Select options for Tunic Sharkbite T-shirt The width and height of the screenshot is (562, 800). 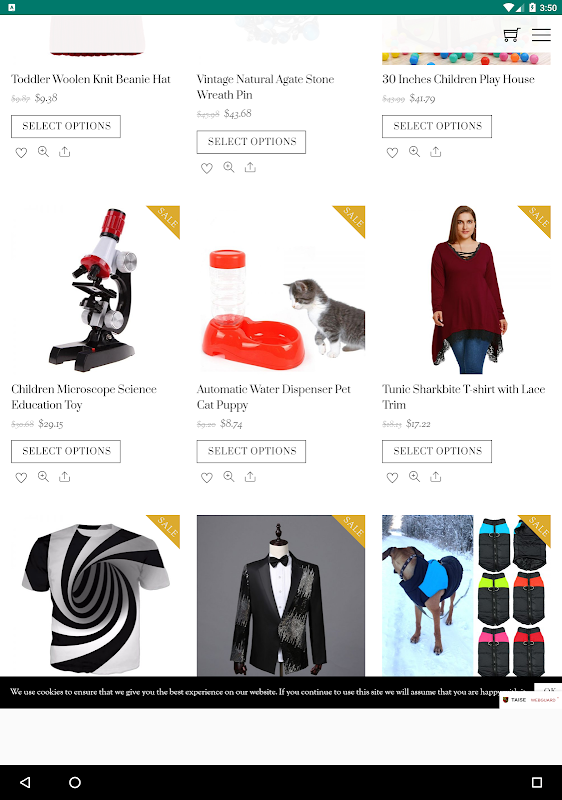coord(437,451)
